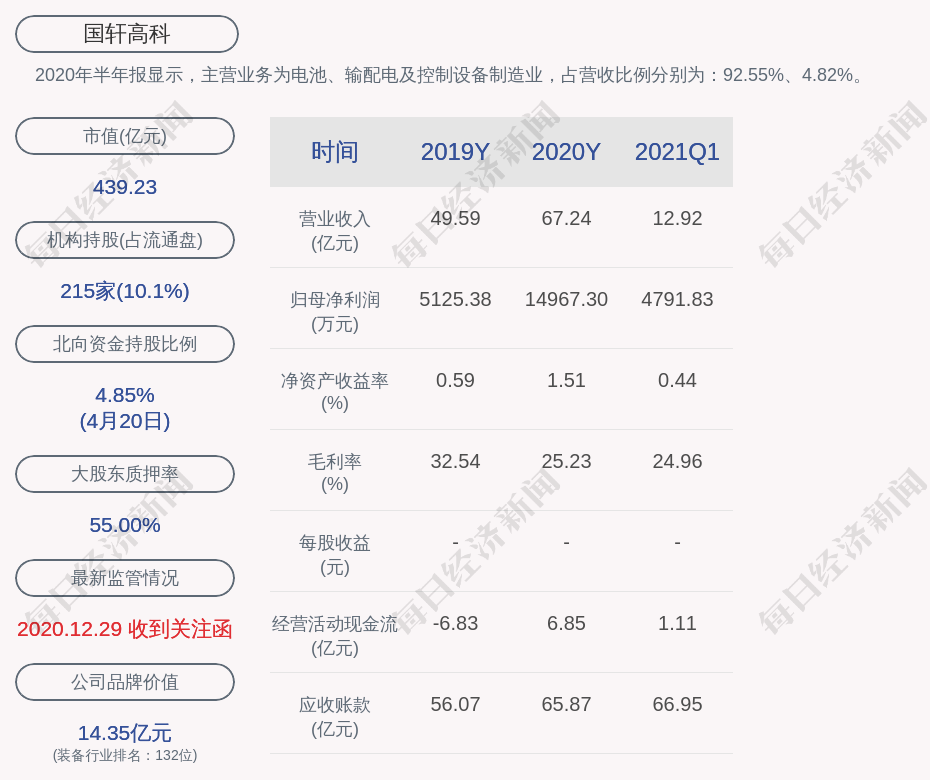Click the receivables cell 56.07
Viewport: 930px width, 780px height.
(455, 704)
